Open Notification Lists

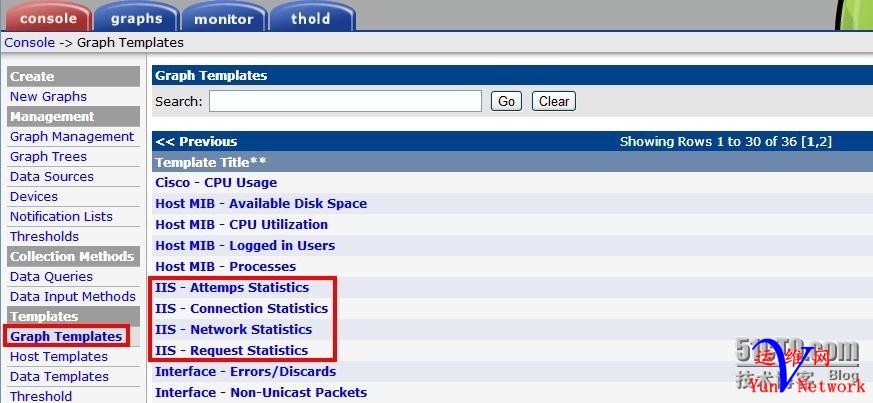(61, 217)
